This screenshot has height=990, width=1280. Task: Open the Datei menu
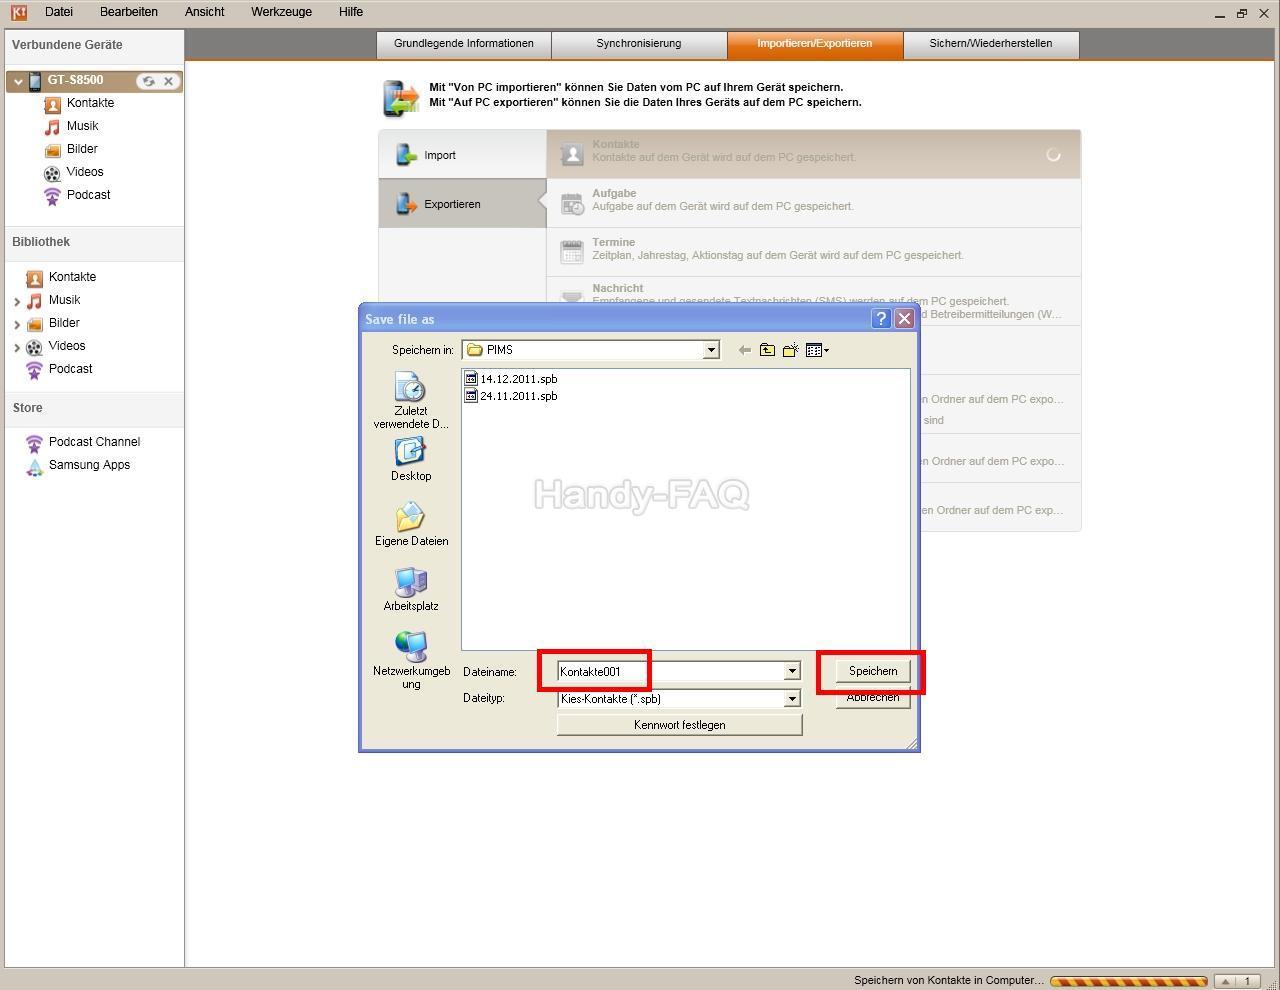pyautogui.click(x=59, y=12)
